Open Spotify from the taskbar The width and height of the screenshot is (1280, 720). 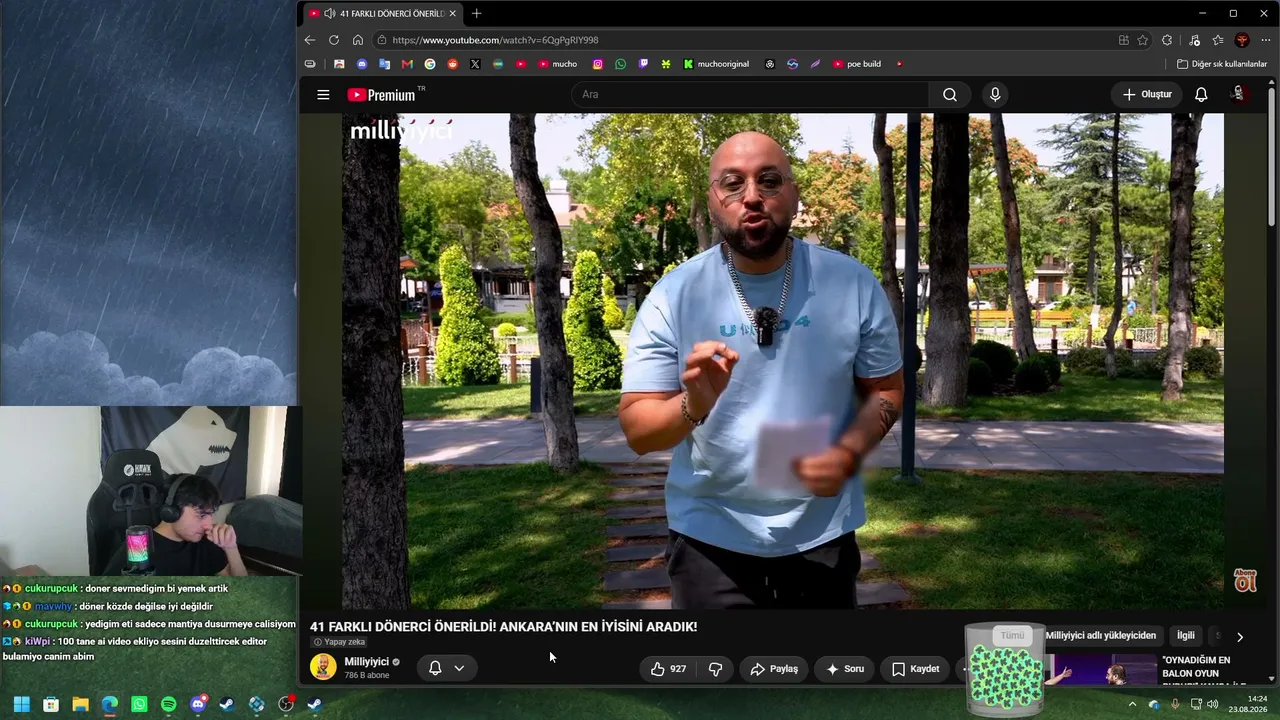[168, 704]
